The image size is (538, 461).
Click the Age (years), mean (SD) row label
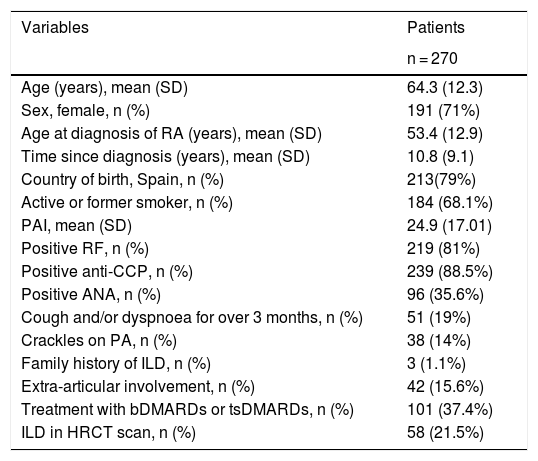pyautogui.click(x=104, y=88)
